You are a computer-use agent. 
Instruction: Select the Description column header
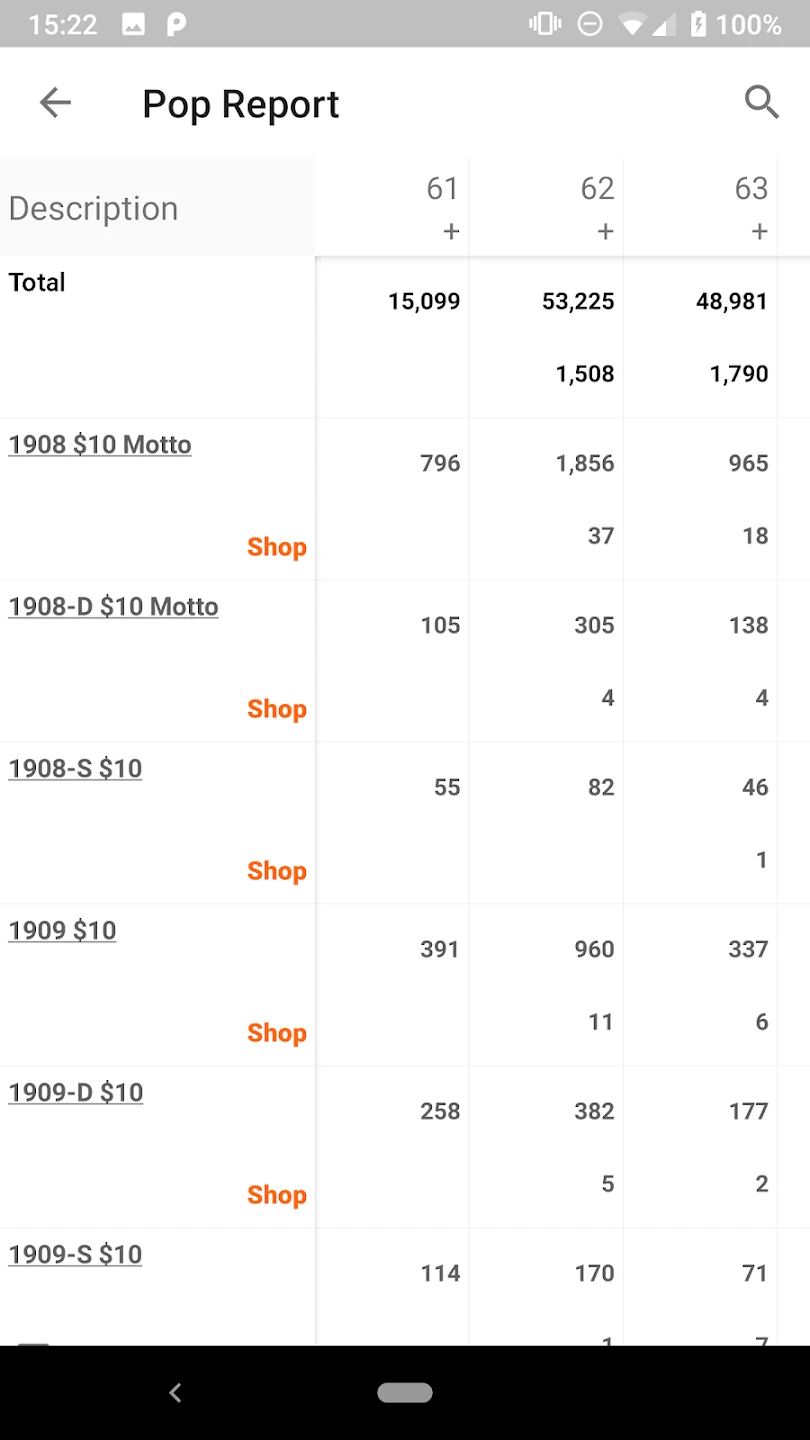pos(94,208)
